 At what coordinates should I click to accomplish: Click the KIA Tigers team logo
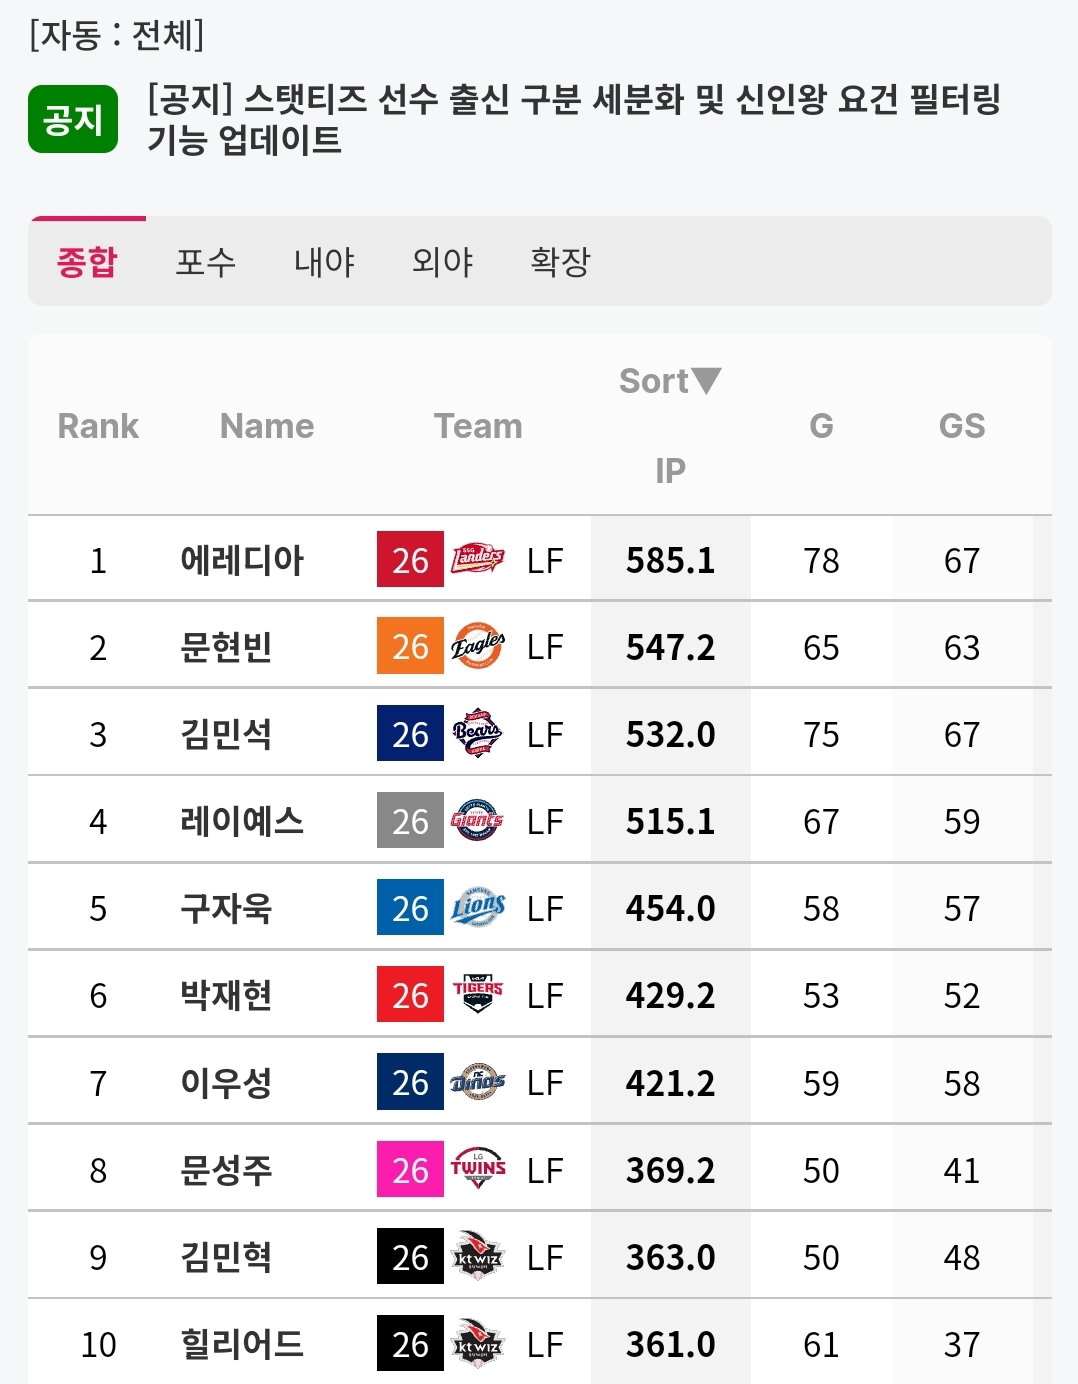click(478, 994)
